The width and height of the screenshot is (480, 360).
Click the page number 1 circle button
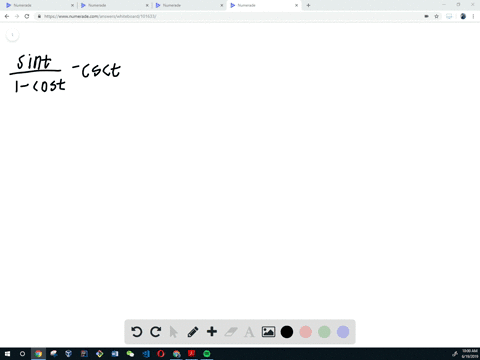[13, 35]
